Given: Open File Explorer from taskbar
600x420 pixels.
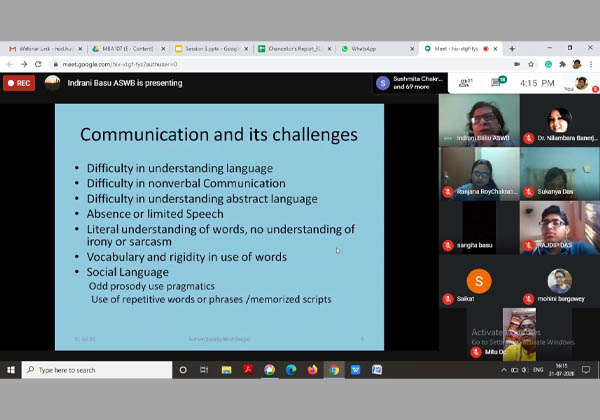Looking at the screenshot, I should [227, 370].
